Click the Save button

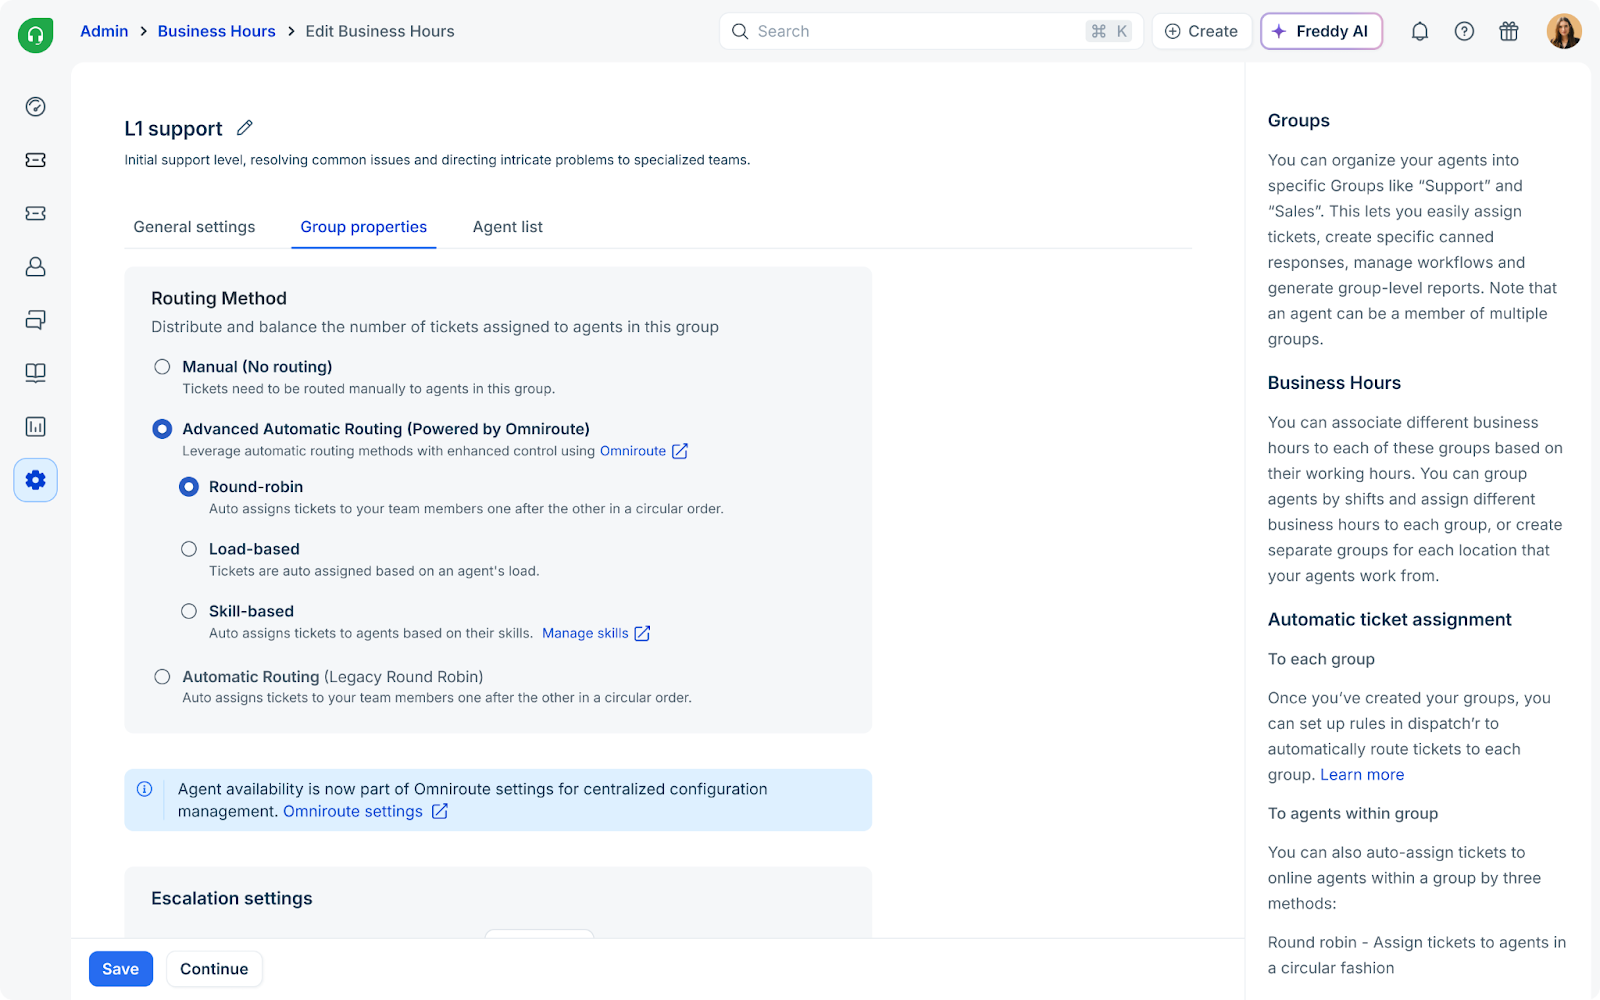tap(121, 969)
